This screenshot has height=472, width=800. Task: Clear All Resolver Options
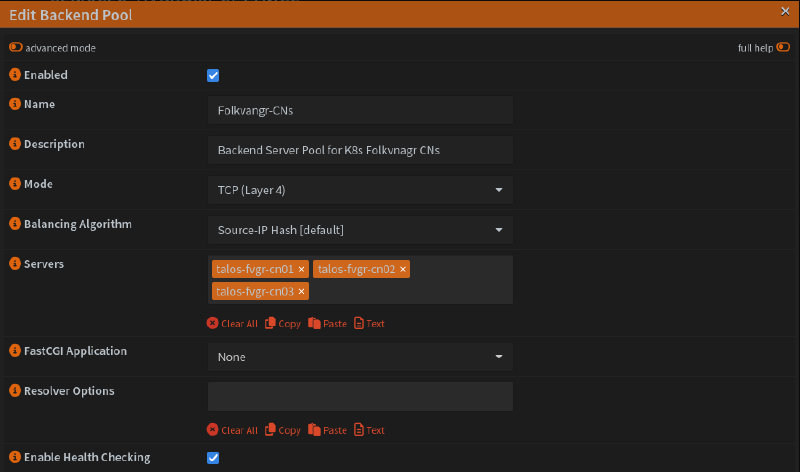[x=232, y=430]
